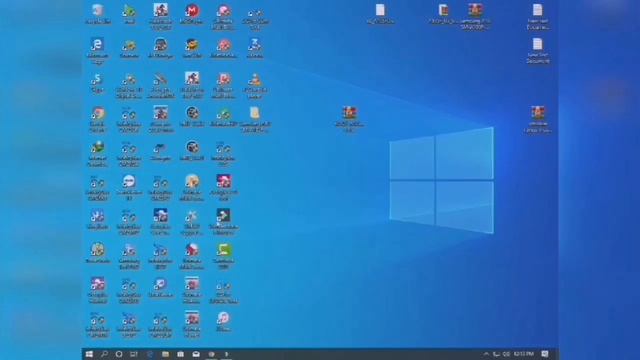
Task: Open the Recycle Bin desktop icon
Action: tap(98, 14)
